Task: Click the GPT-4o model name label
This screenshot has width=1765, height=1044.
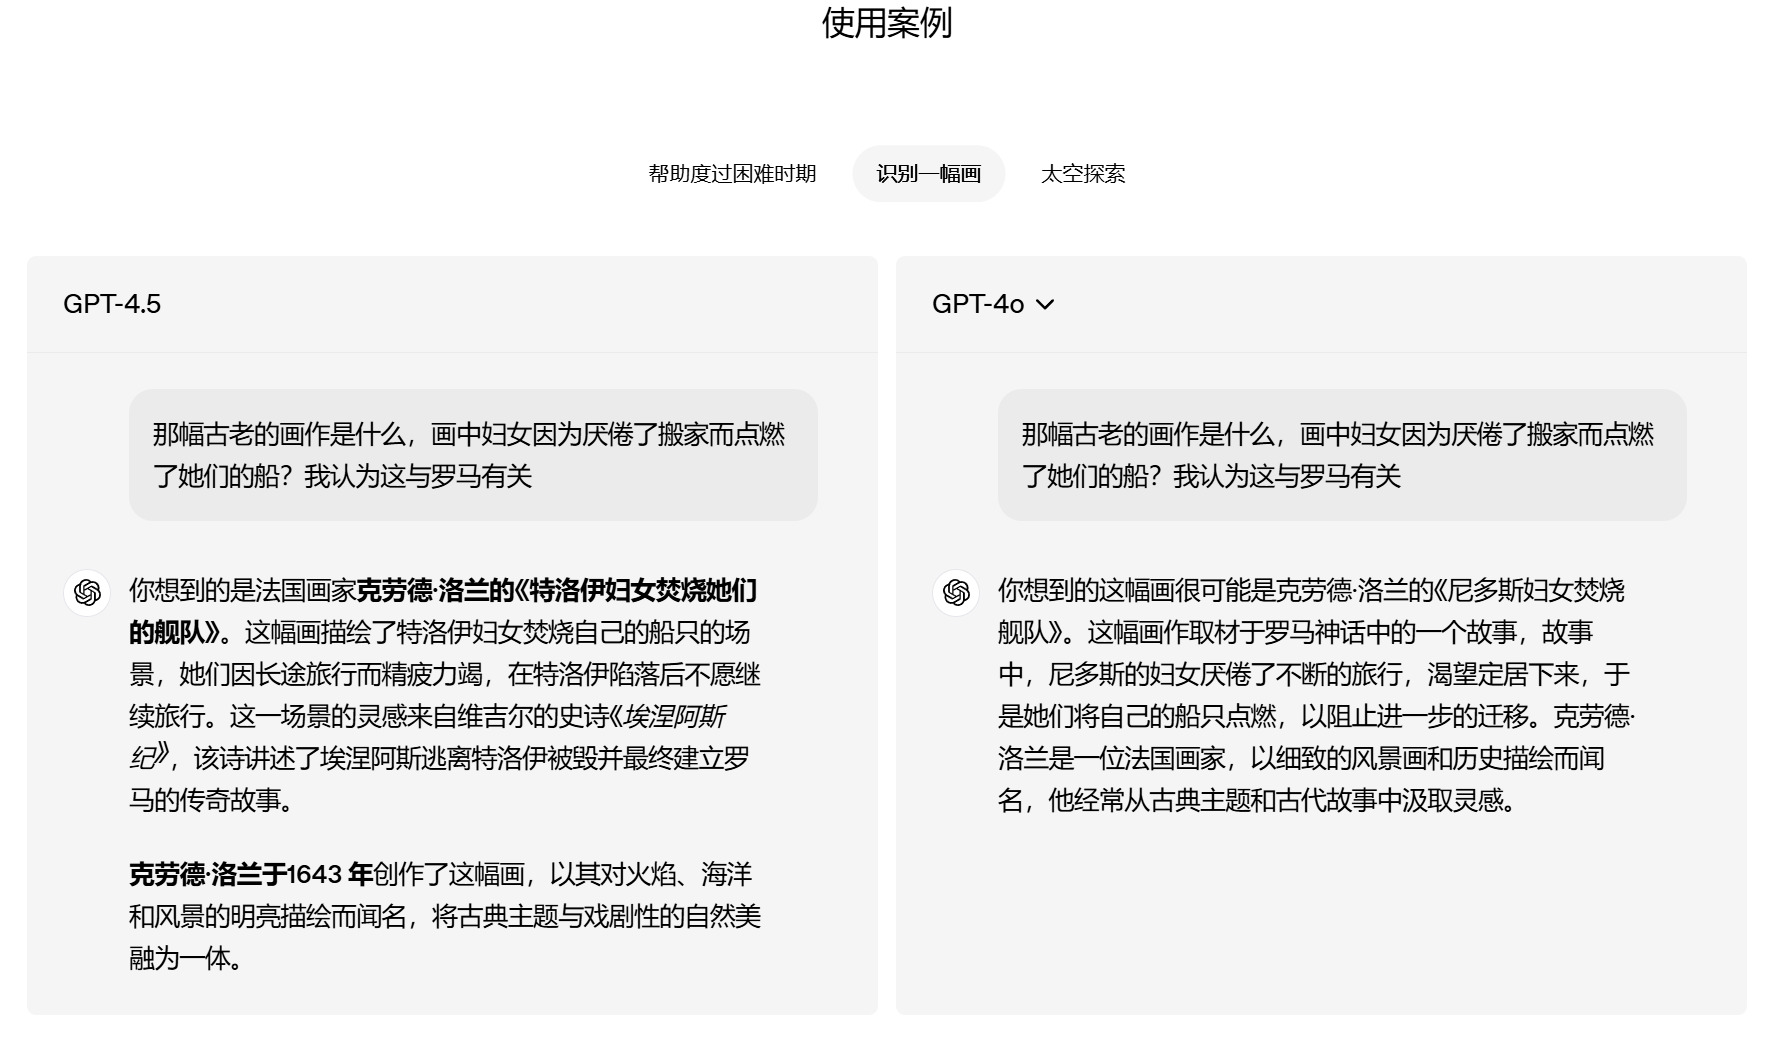Action: point(977,304)
